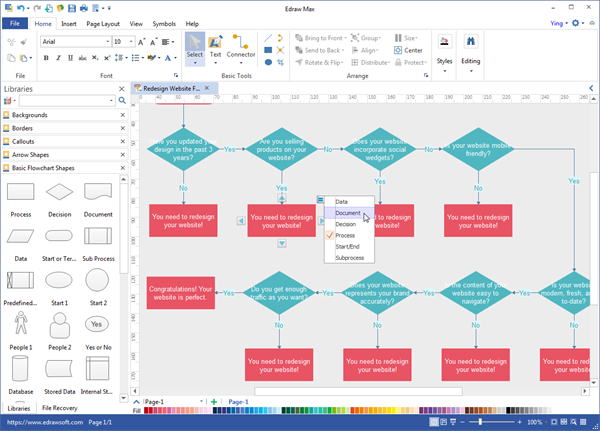Expand the Rotate & Flip dropdown

pos(342,63)
